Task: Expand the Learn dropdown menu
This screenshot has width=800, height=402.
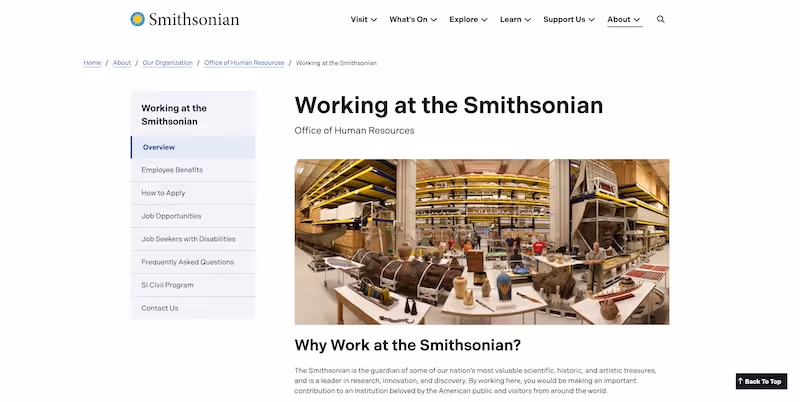Action: [x=515, y=19]
